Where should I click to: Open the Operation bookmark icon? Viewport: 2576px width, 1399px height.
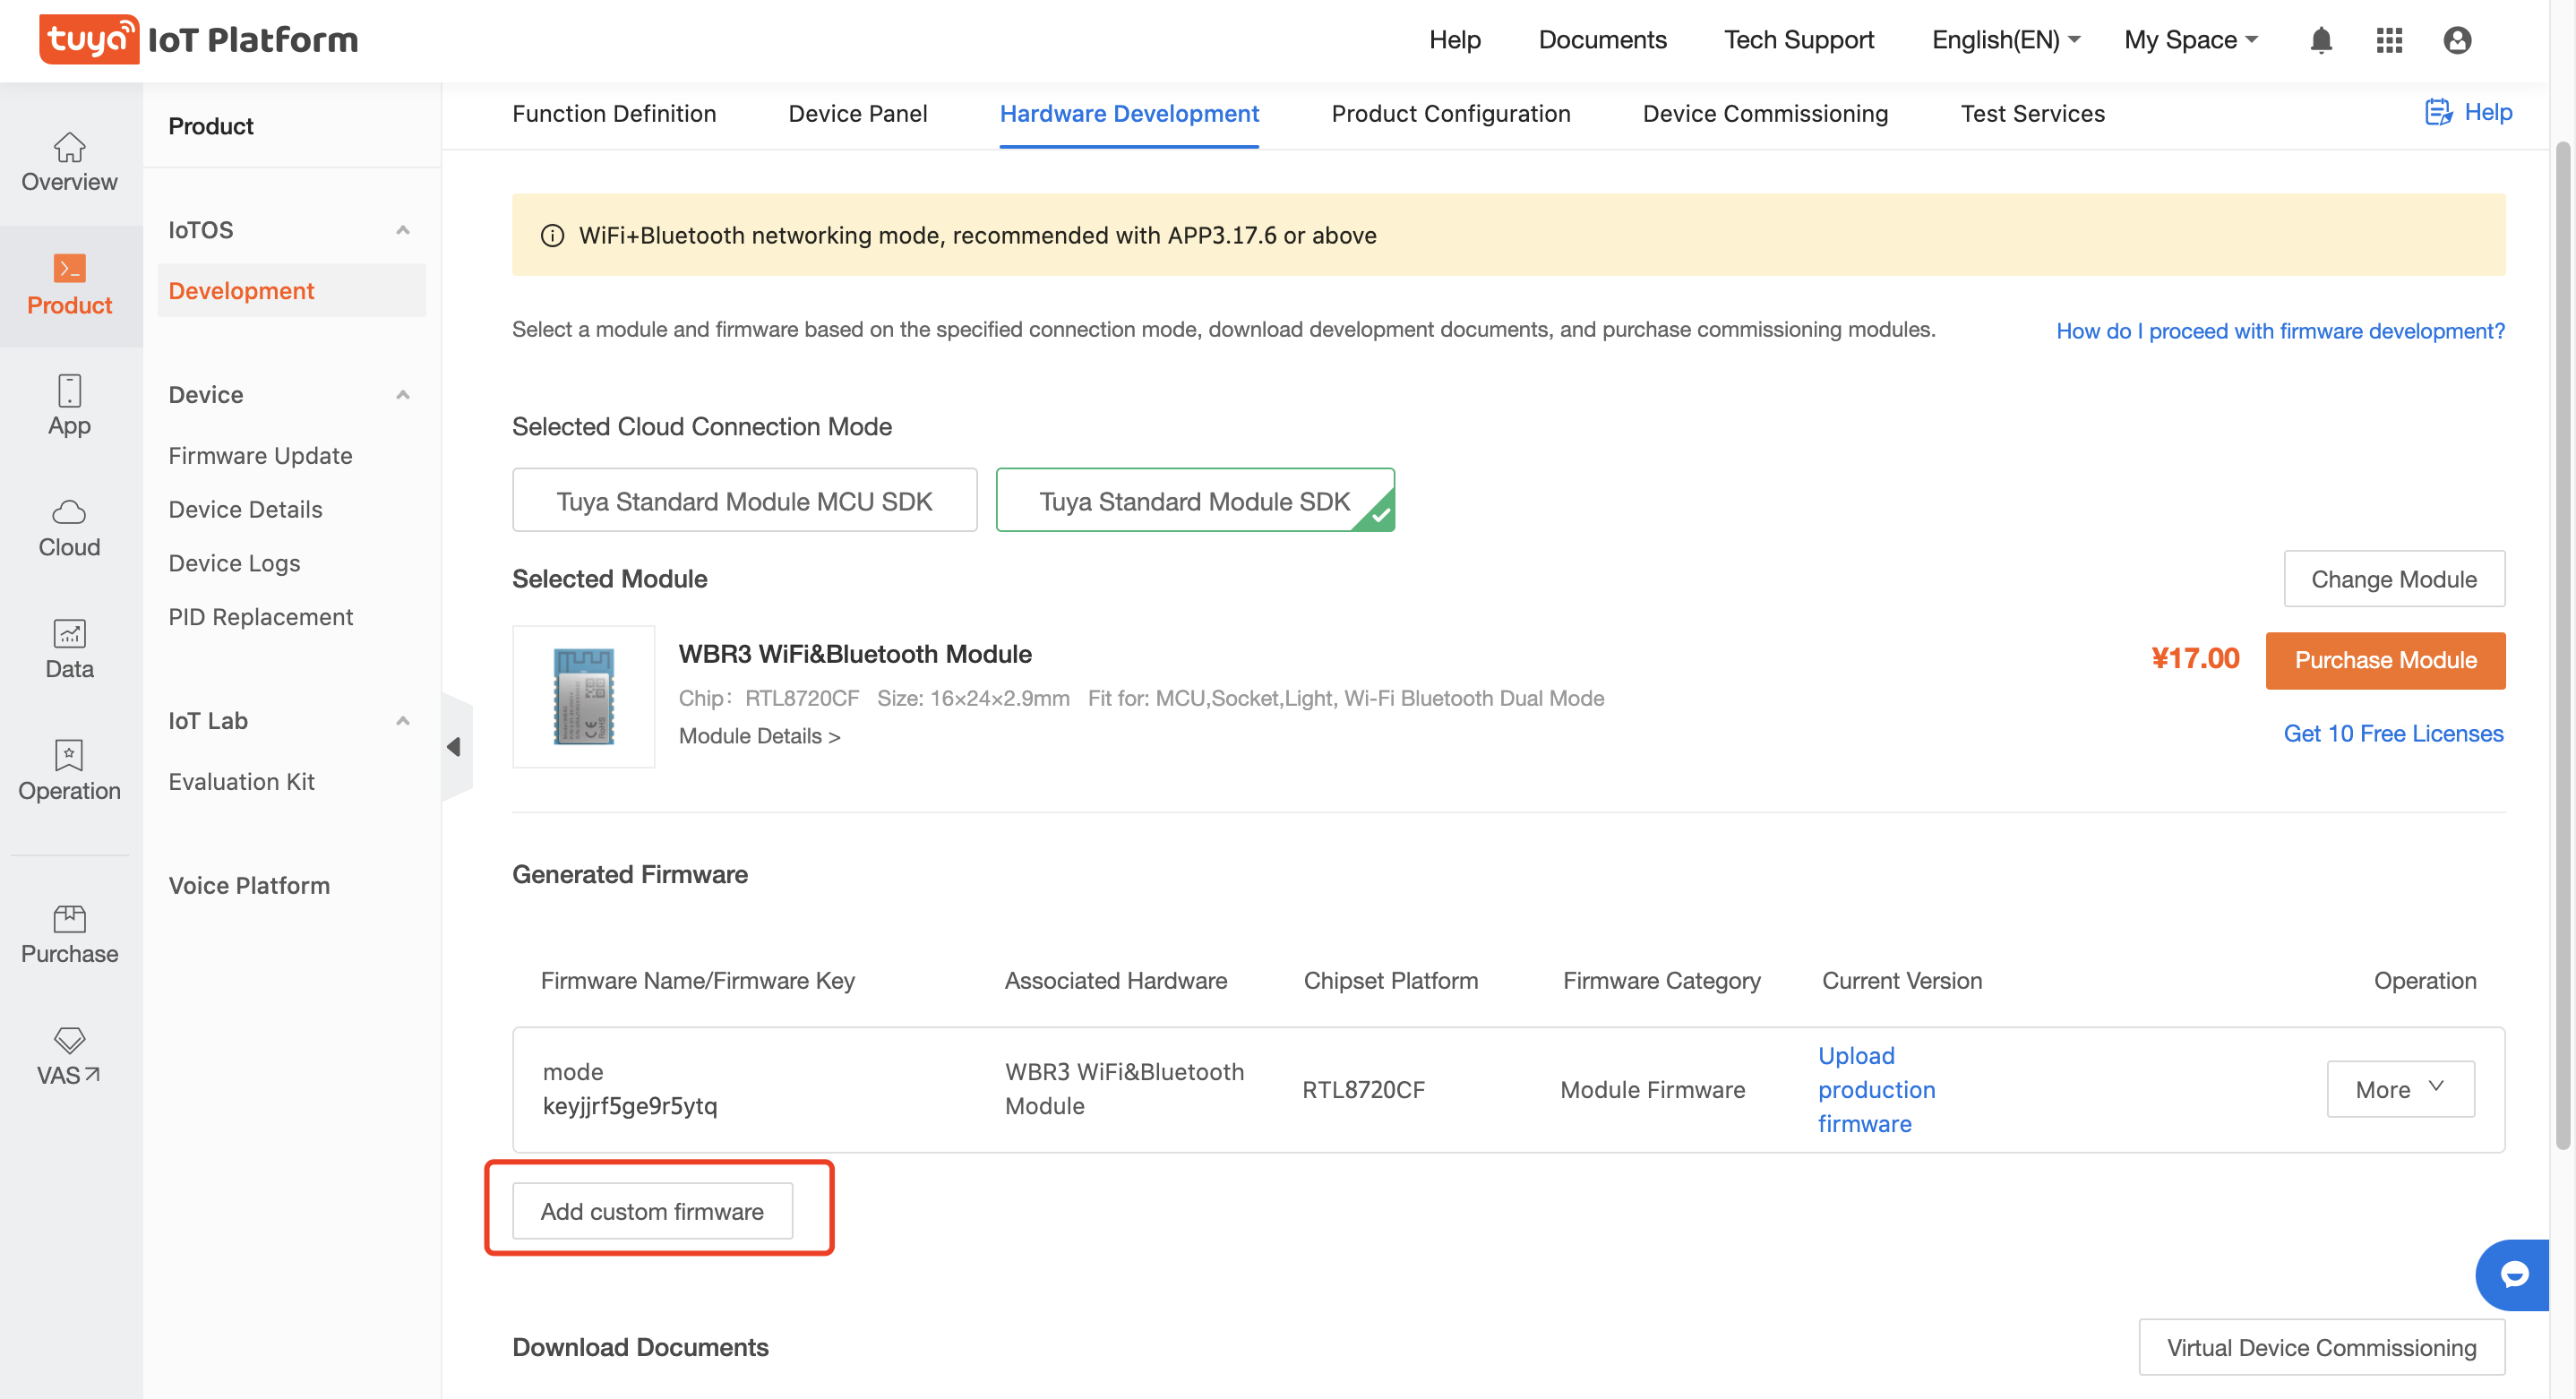[69, 755]
